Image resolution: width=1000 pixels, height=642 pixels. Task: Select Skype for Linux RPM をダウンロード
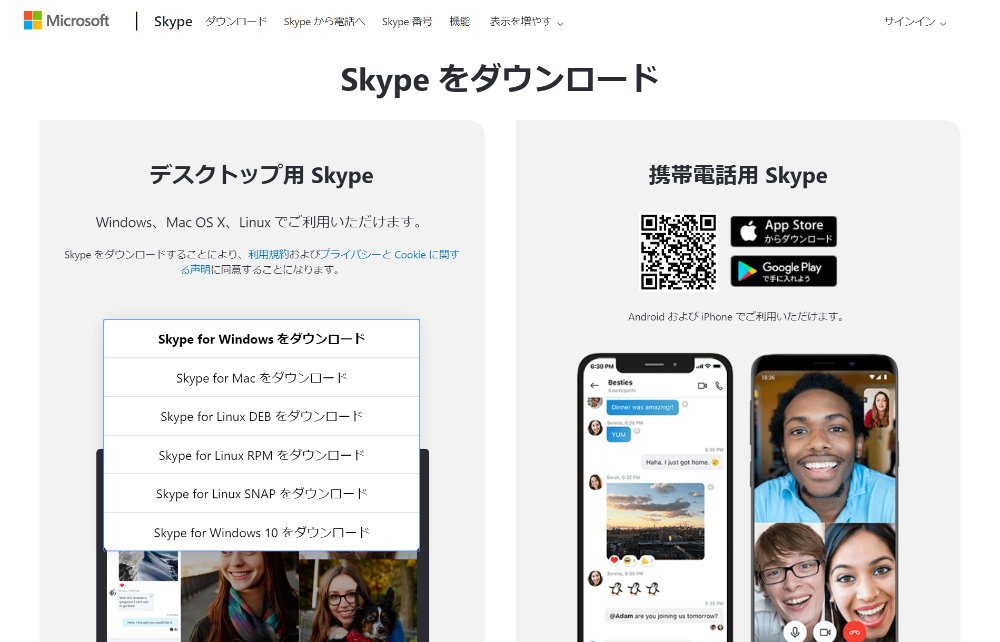(x=261, y=455)
